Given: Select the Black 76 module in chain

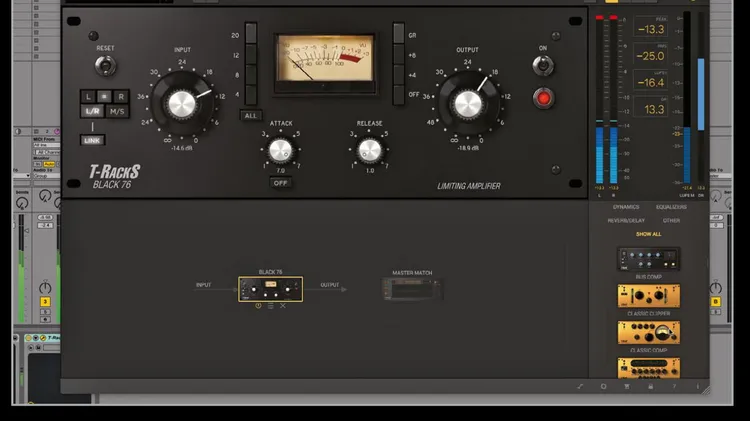Looking at the screenshot, I should click(x=270, y=289).
